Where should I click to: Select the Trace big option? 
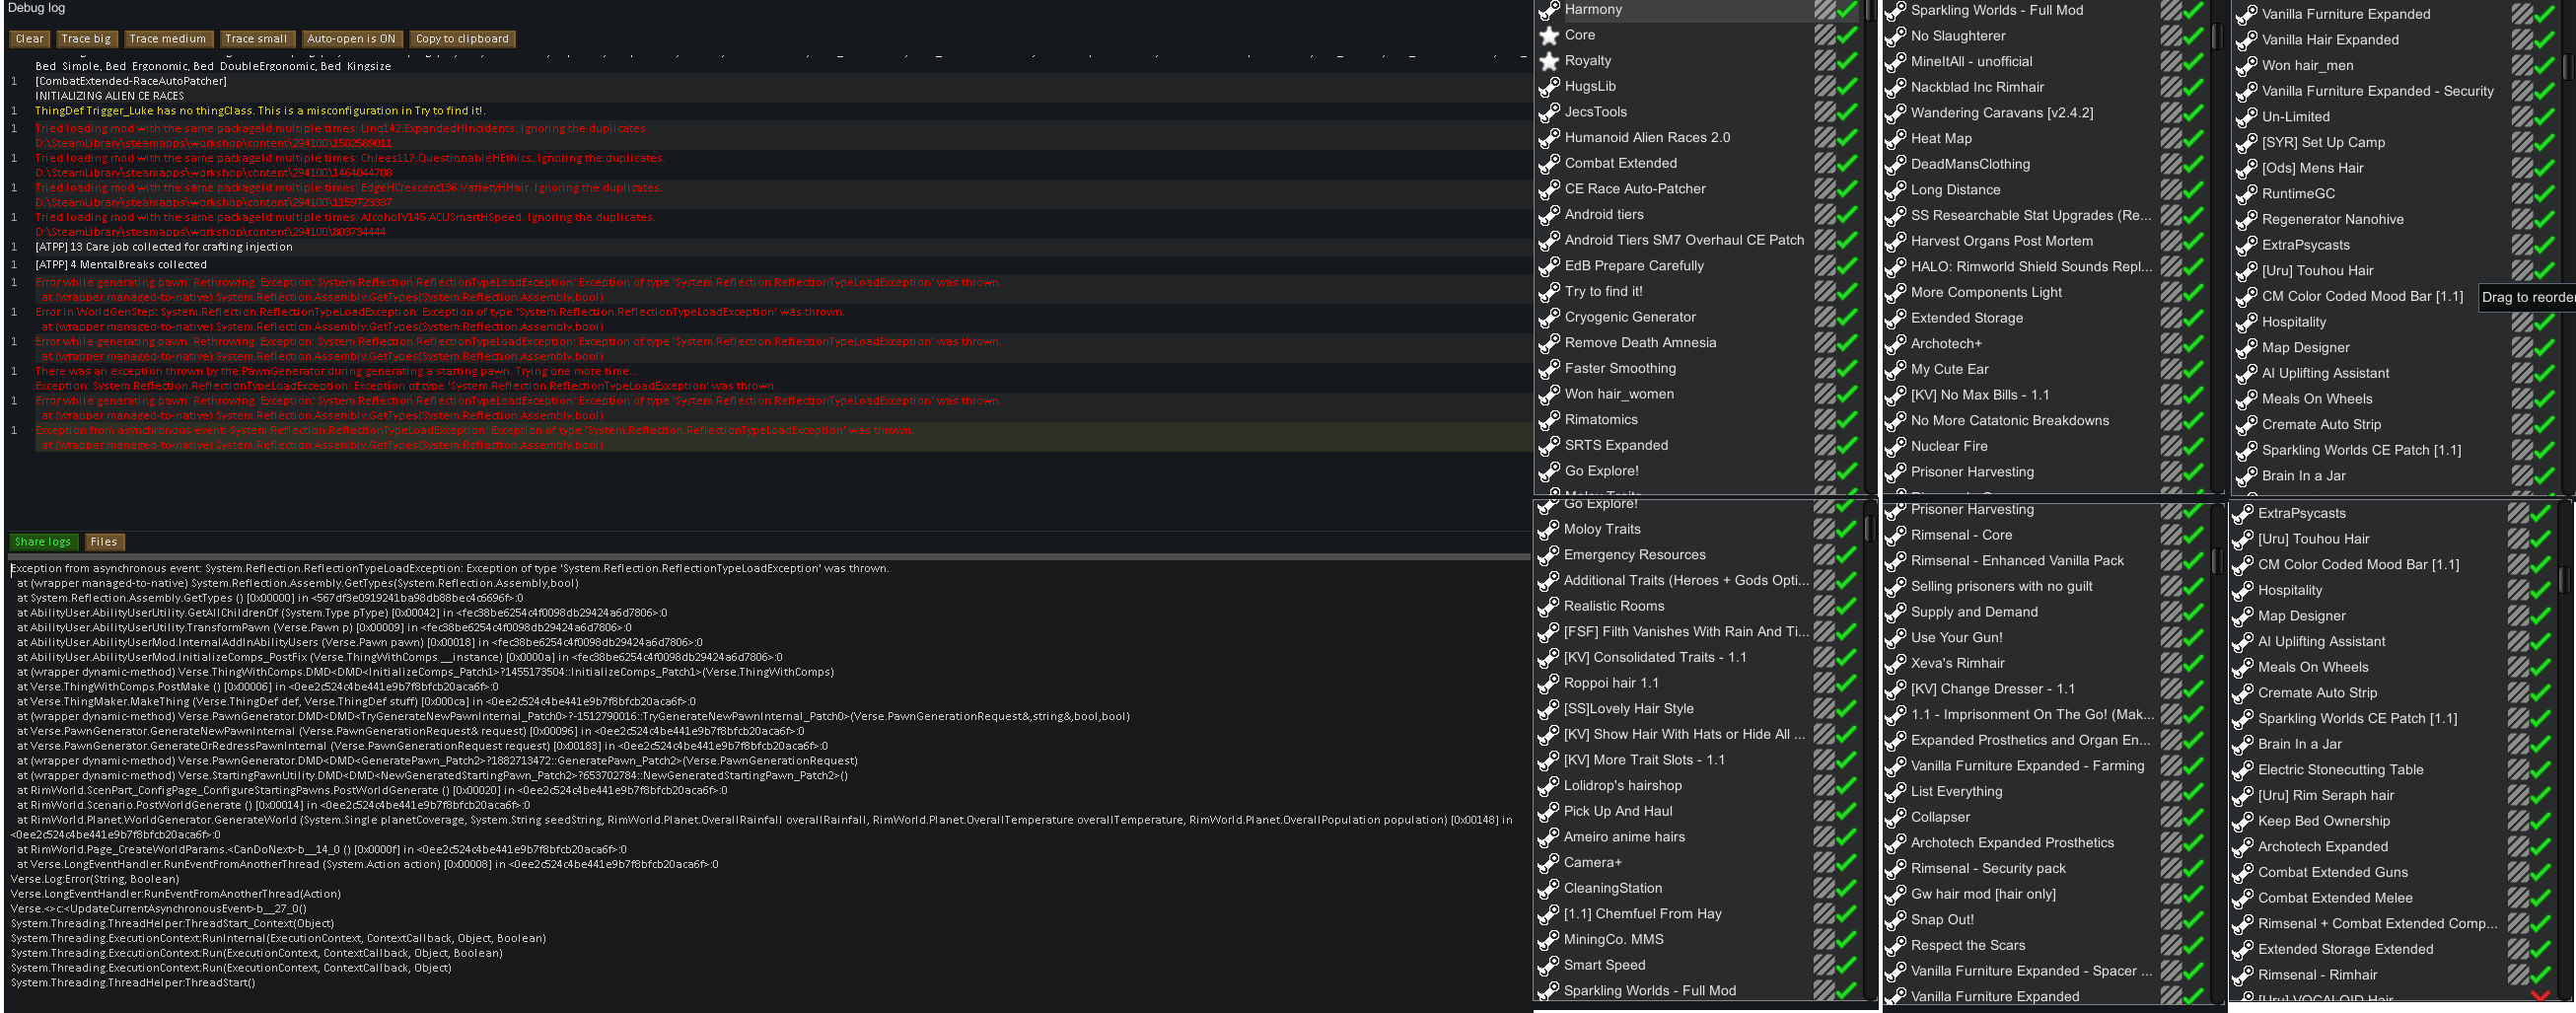pos(86,39)
